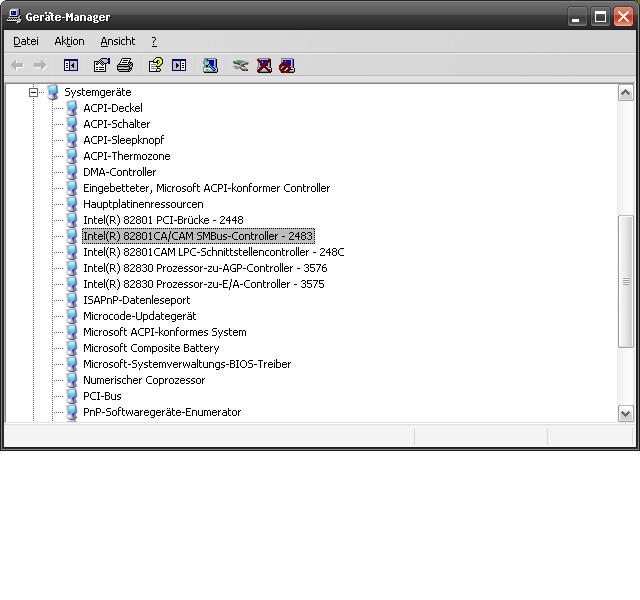Open the Datei menu
Screen dimensions: 640x600
coord(26,41)
